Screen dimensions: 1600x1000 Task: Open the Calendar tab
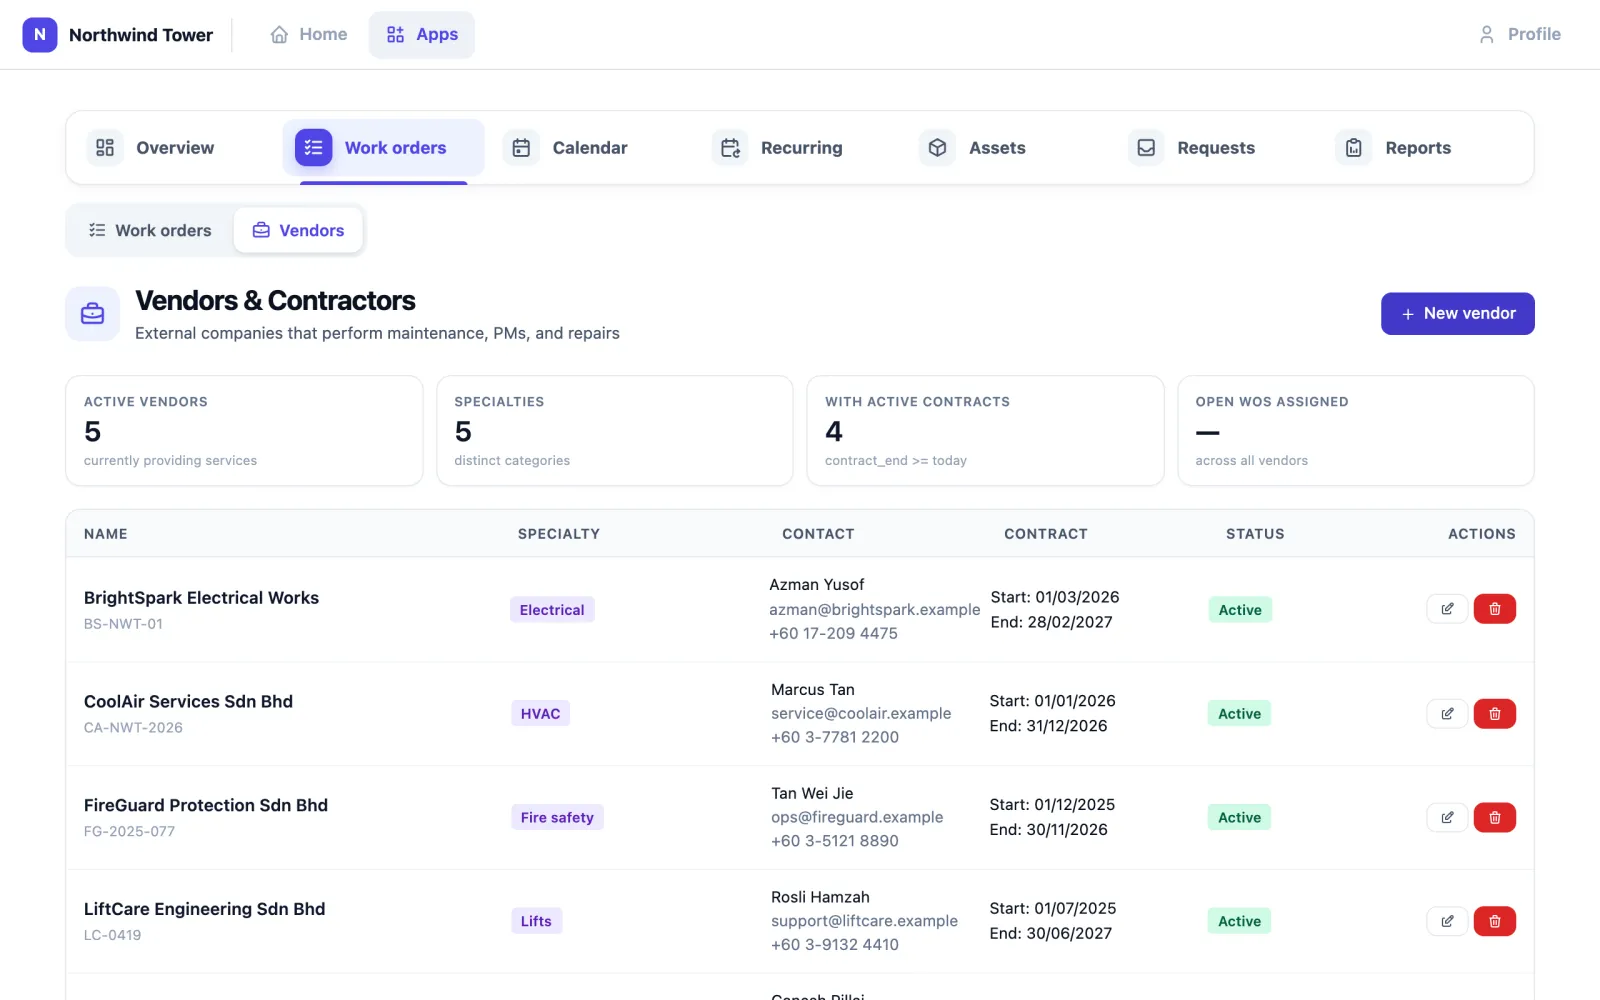click(566, 148)
